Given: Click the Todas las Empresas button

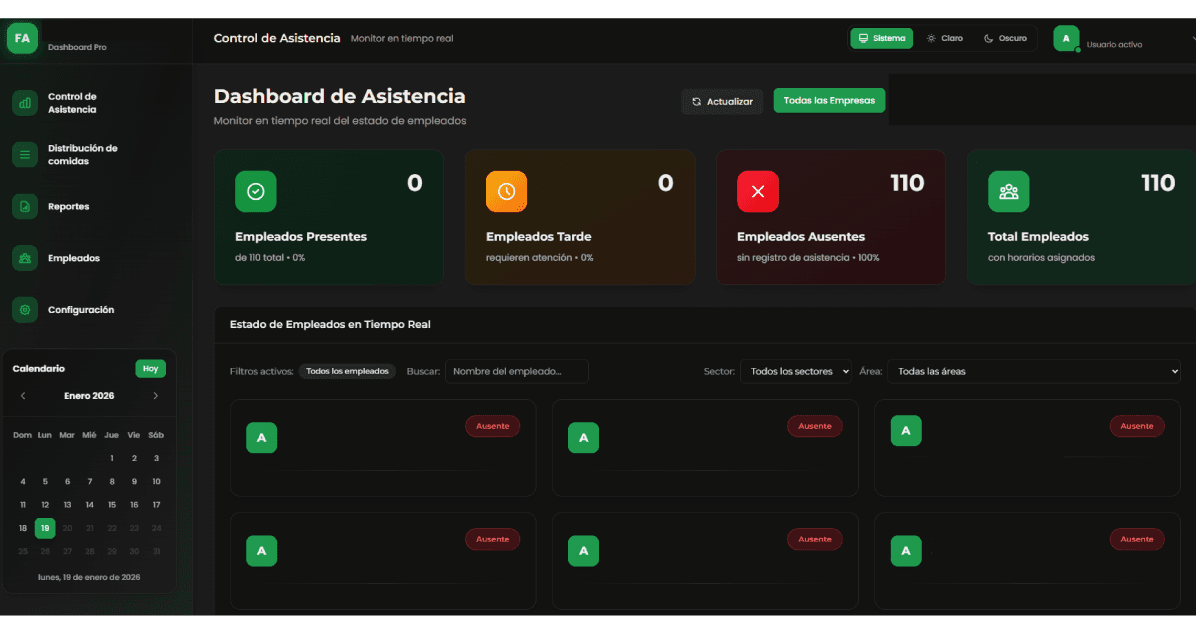Looking at the screenshot, I should [829, 100].
